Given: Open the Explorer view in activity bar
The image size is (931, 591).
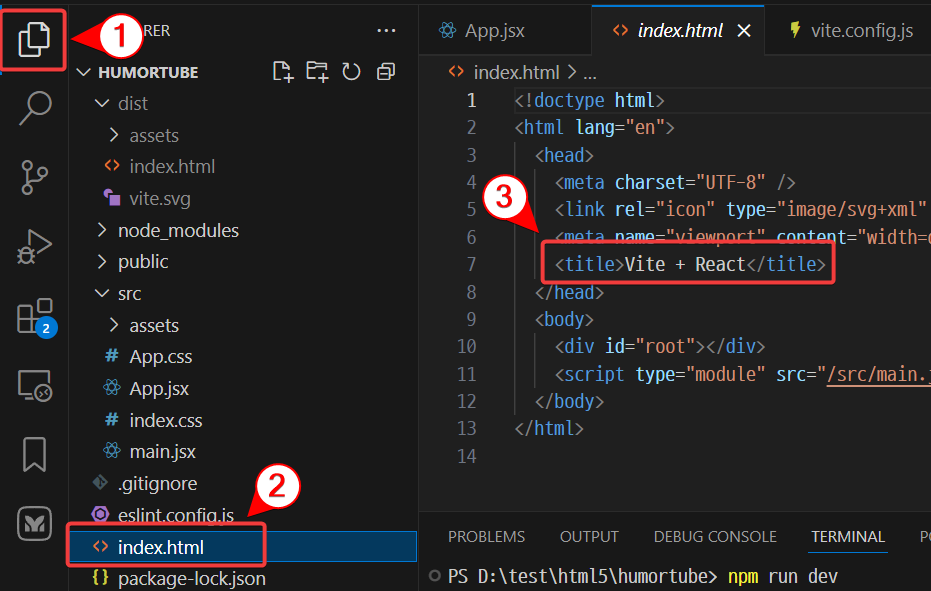Looking at the screenshot, I should [34, 40].
